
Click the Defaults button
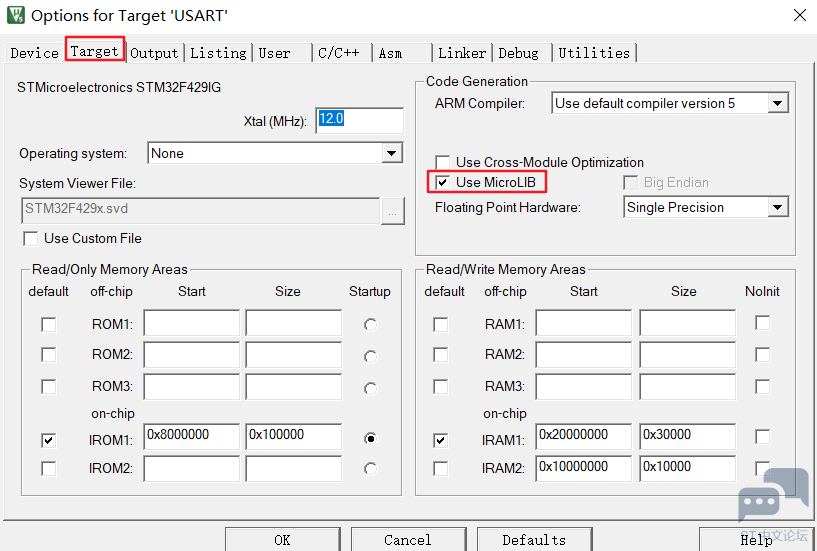click(534, 539)
